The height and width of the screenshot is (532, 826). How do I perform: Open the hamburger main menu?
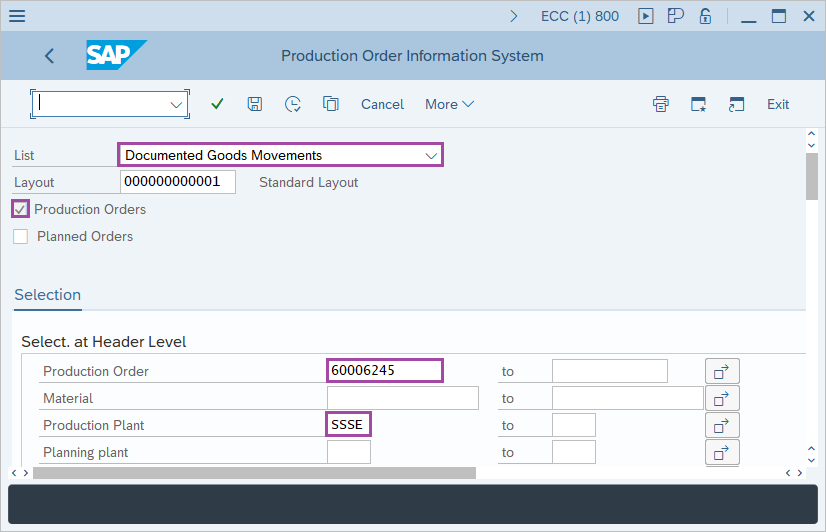pos(17,16)
